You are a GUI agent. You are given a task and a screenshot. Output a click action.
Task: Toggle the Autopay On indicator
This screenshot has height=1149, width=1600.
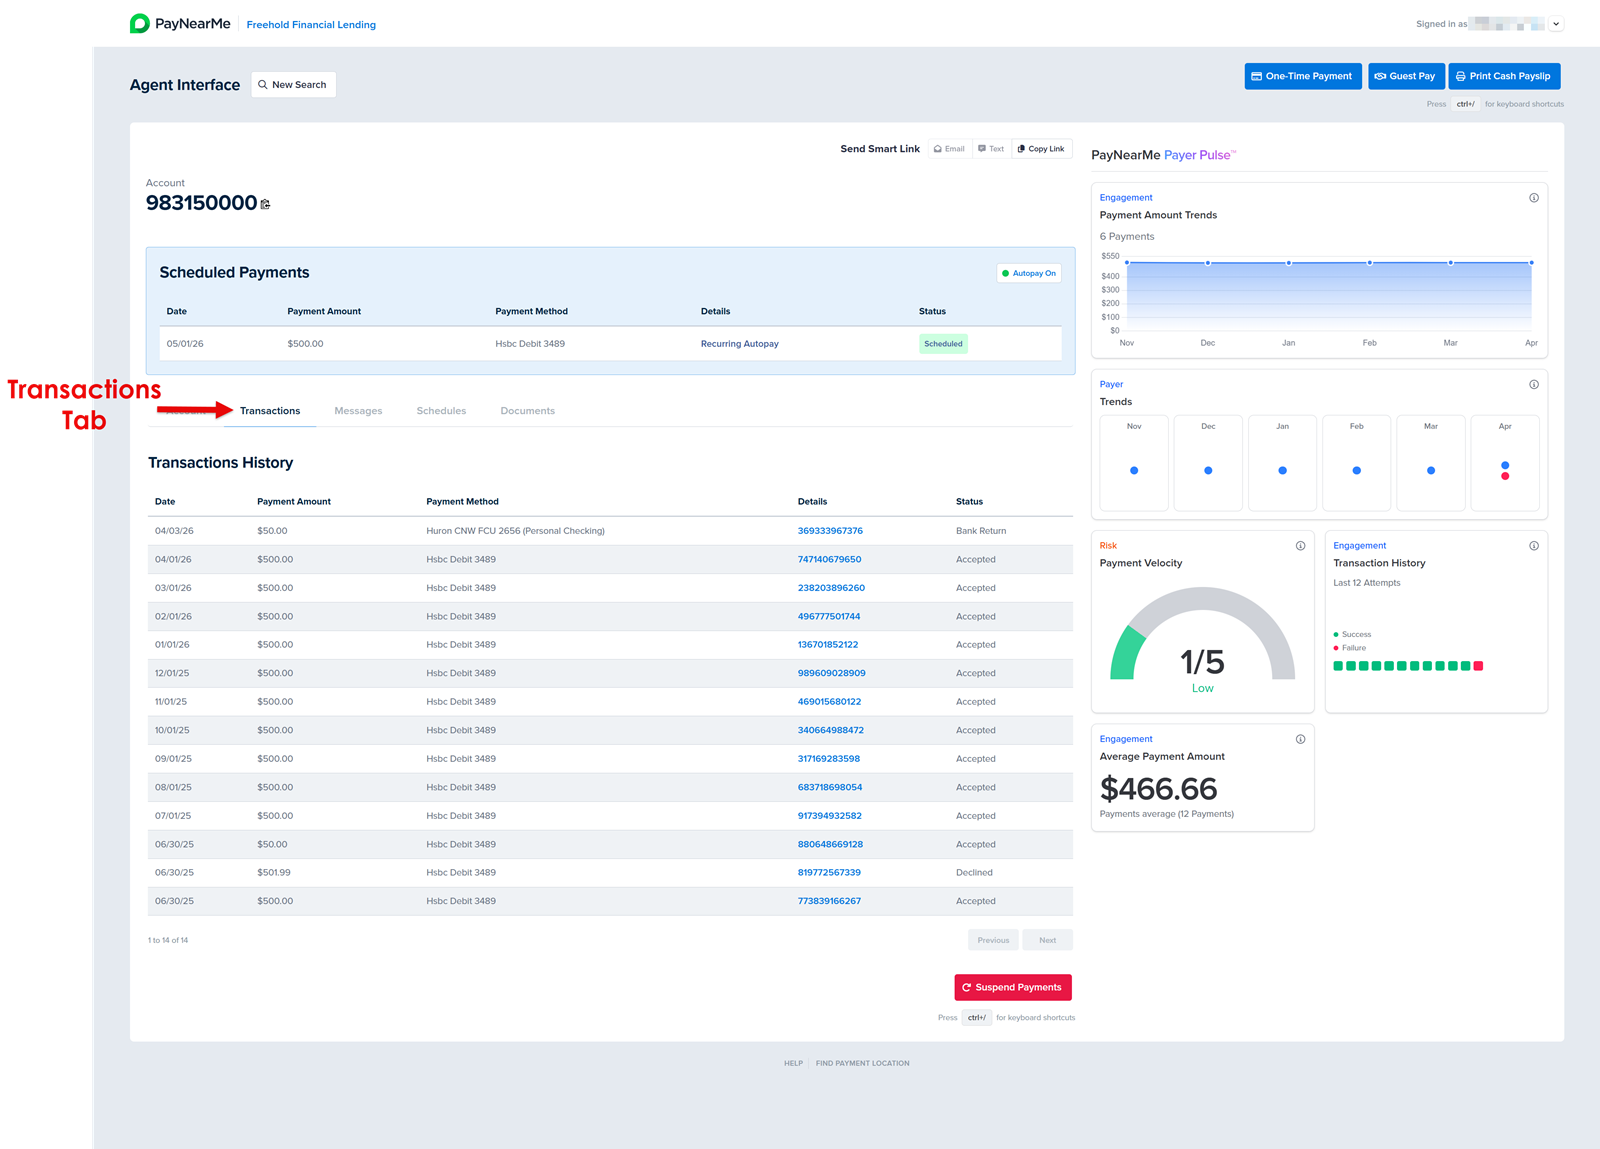point(1028,273)
